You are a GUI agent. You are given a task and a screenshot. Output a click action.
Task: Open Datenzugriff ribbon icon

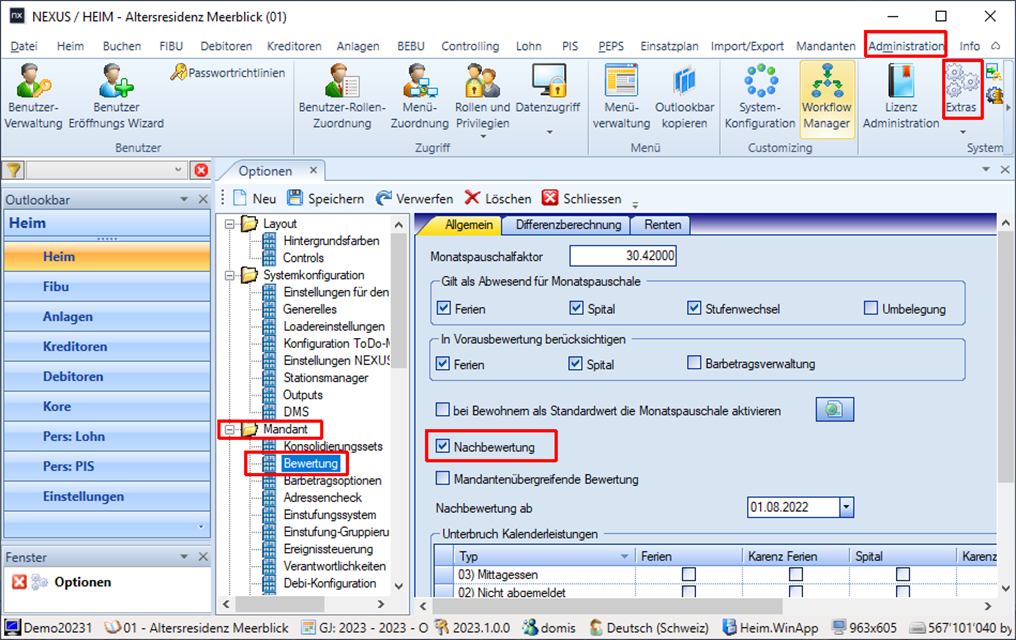coord(548,81)
